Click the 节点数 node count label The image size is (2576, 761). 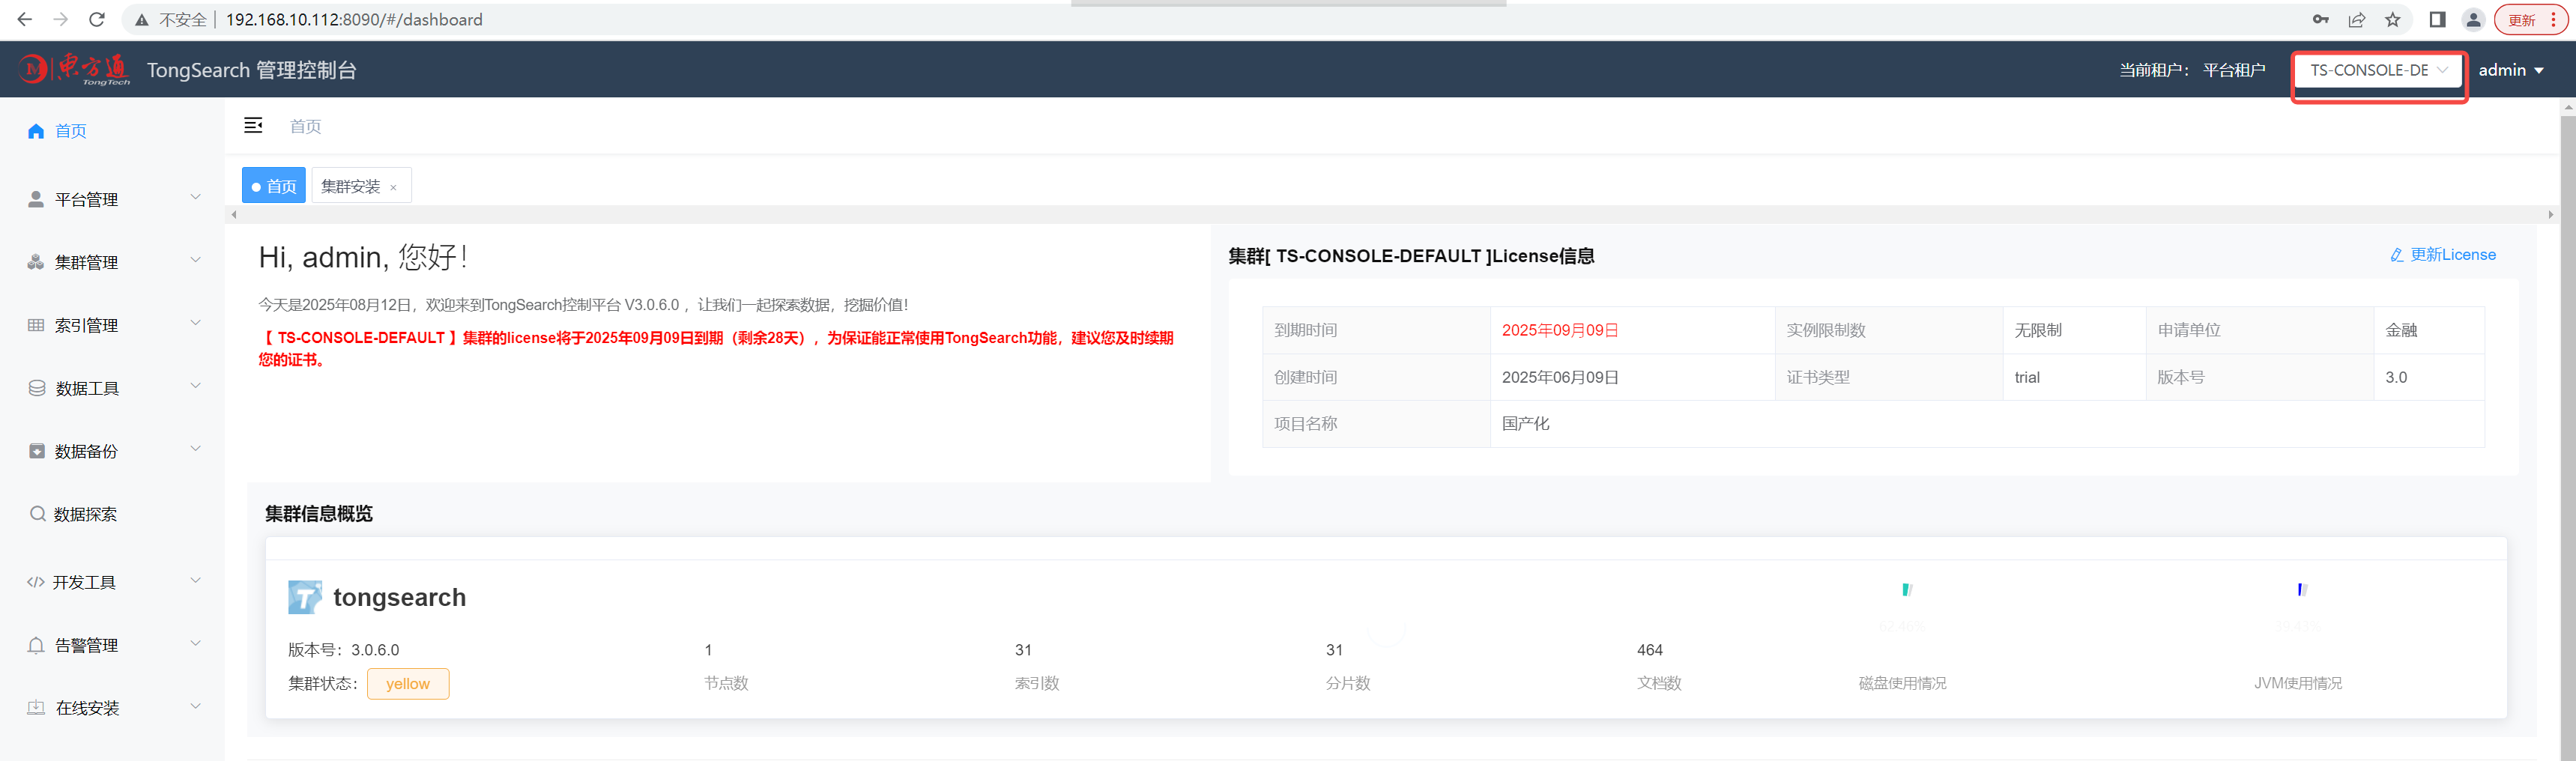pos(726,683)
